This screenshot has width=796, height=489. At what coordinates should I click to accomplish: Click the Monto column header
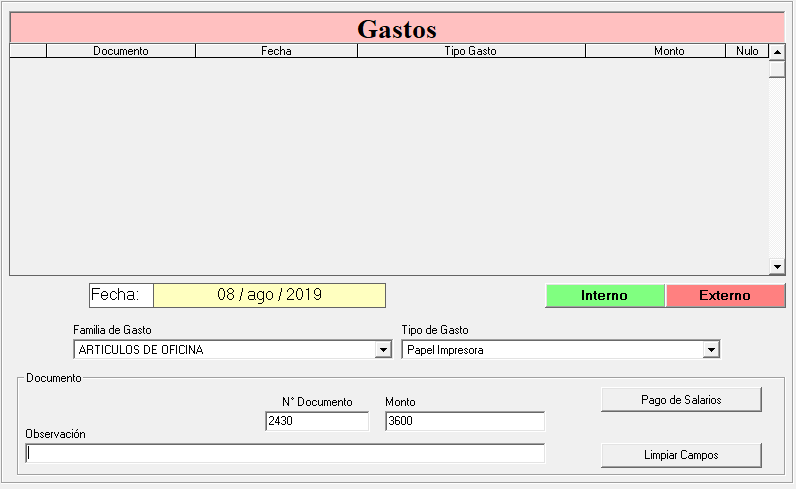coord(669,51)
